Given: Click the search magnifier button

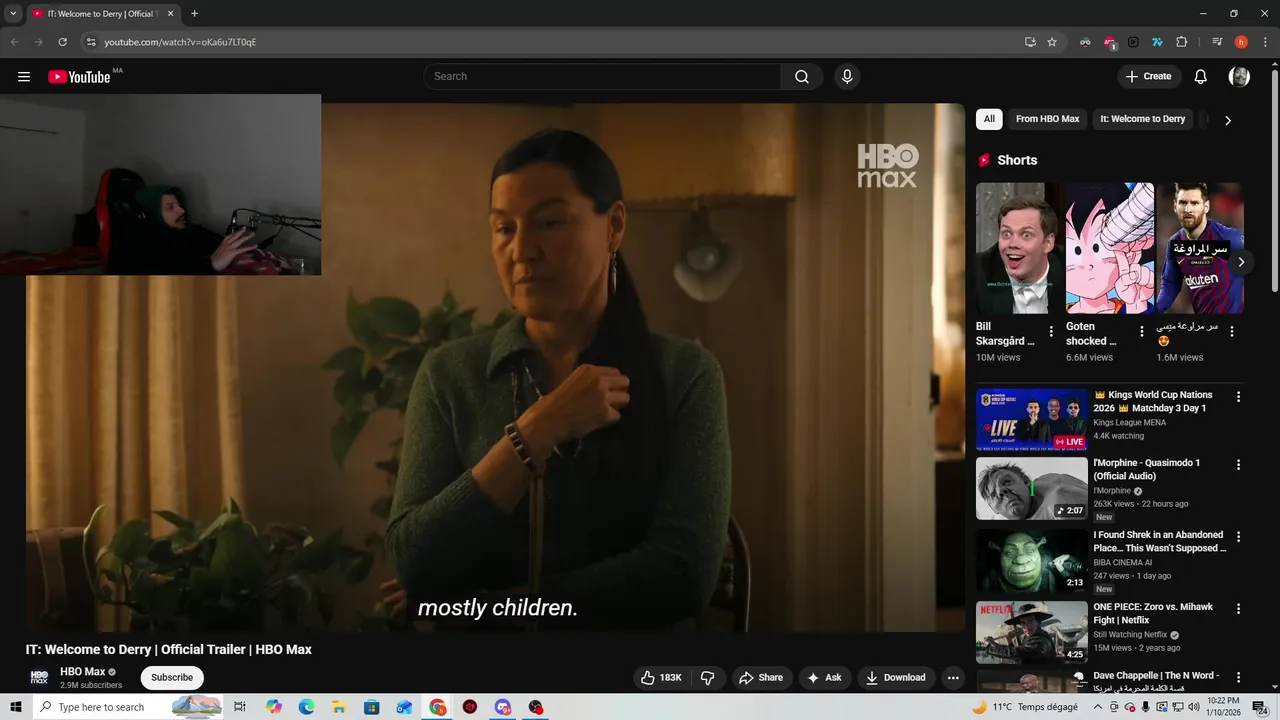Looking at the screenshot, I should pyautogui.click(x=802, y=77).
